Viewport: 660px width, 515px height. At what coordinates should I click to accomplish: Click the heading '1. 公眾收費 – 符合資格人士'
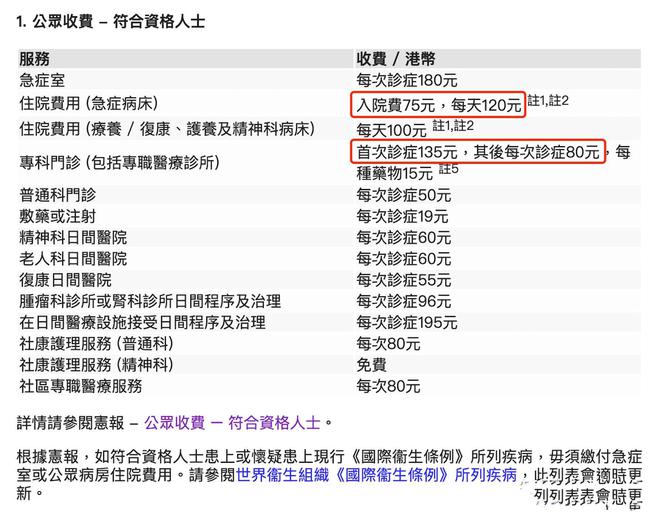111,21
